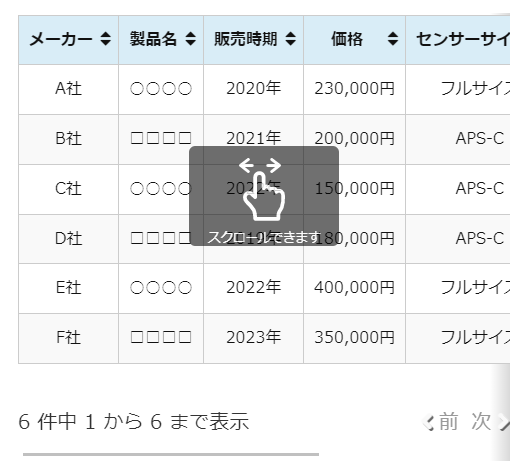Click APS-C sensor cell in B社 row

point(457,139)
